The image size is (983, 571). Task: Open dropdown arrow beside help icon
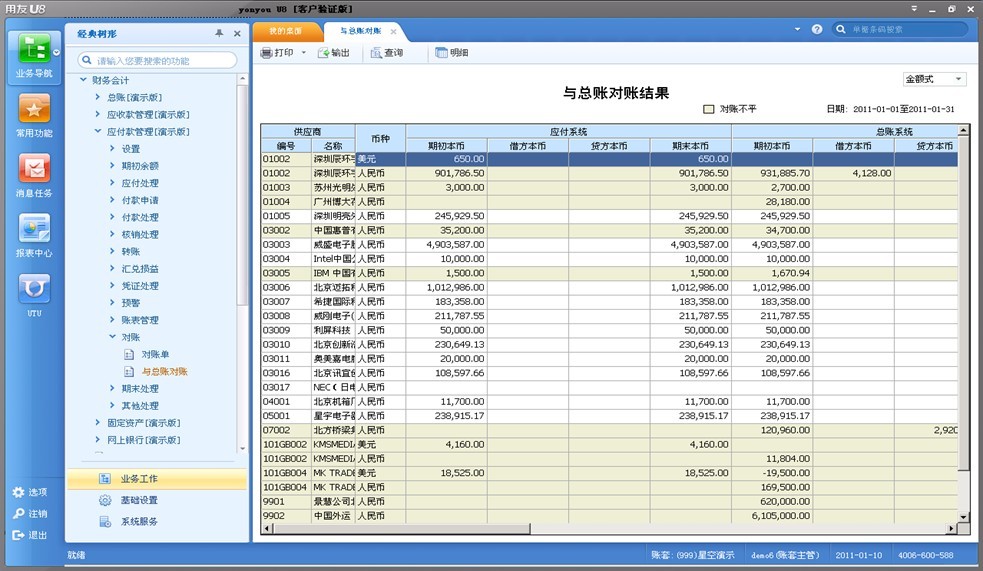pos(797,29)
